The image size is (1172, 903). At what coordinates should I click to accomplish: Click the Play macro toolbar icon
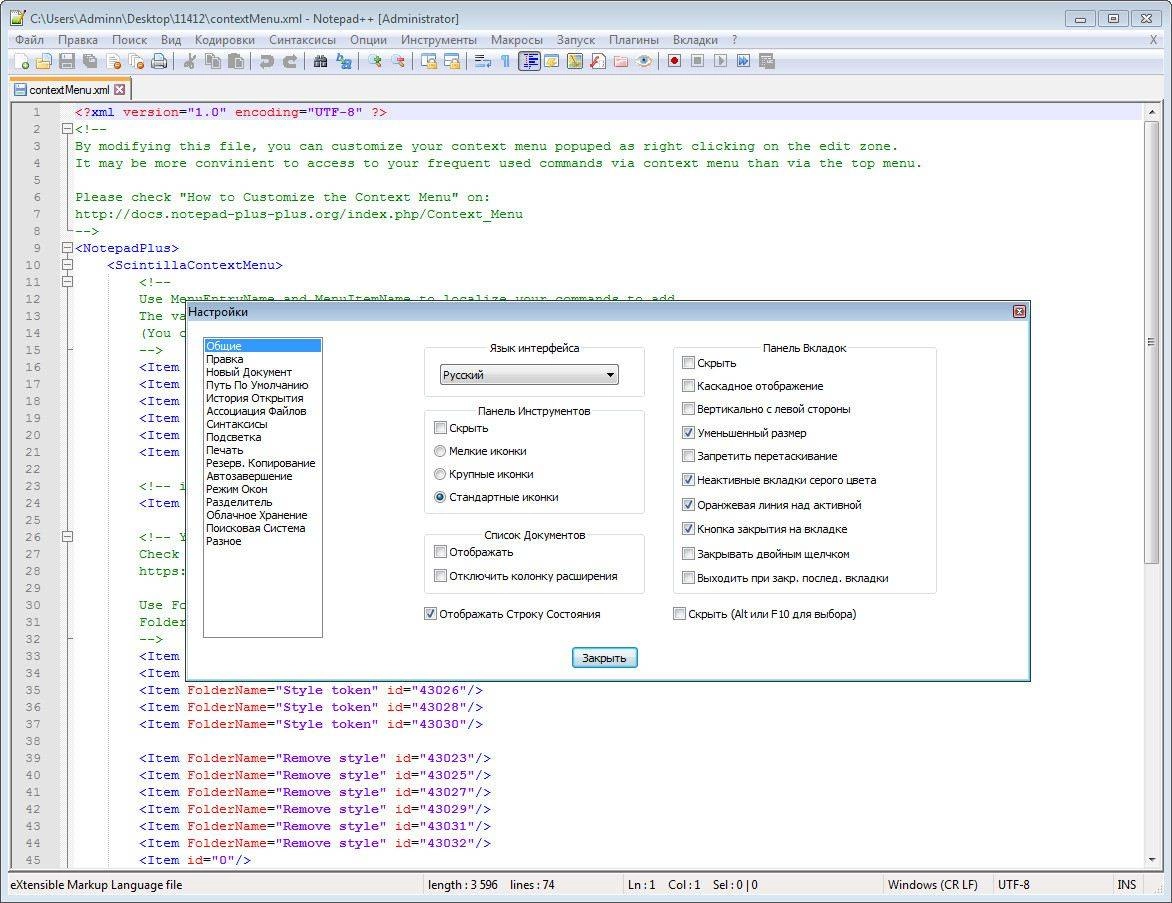[721, 61]
